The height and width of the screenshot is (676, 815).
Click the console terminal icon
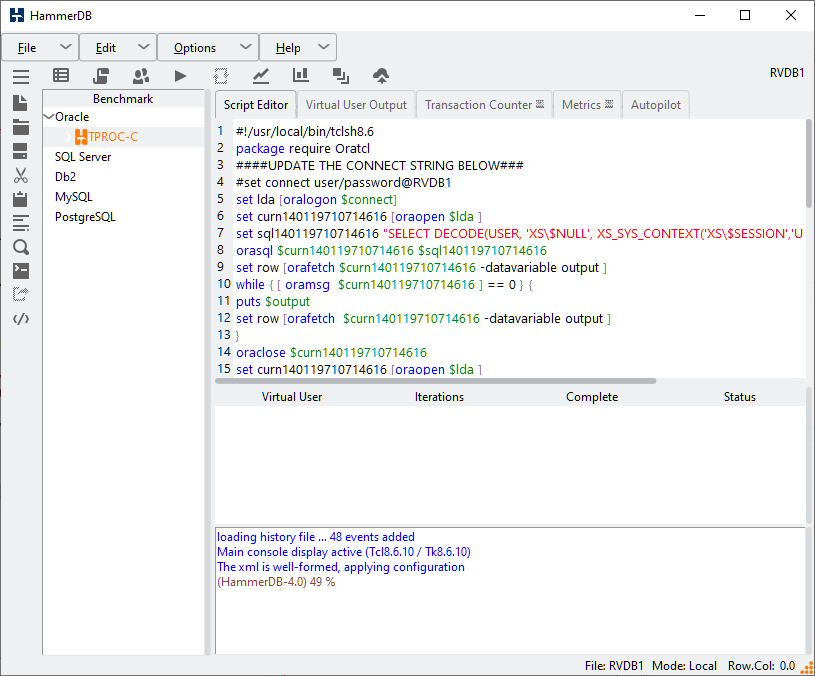[x=21, y=271]
